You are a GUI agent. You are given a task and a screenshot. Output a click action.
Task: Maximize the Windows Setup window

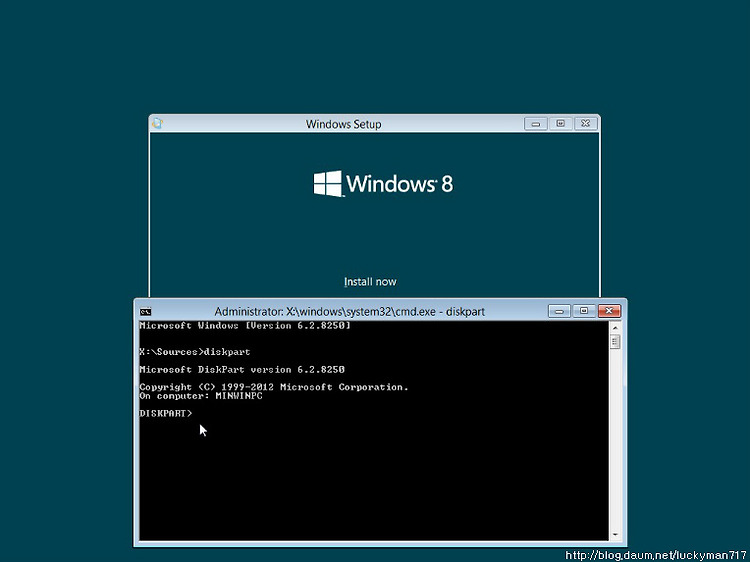pyautogui.click(x=561, y=124)
